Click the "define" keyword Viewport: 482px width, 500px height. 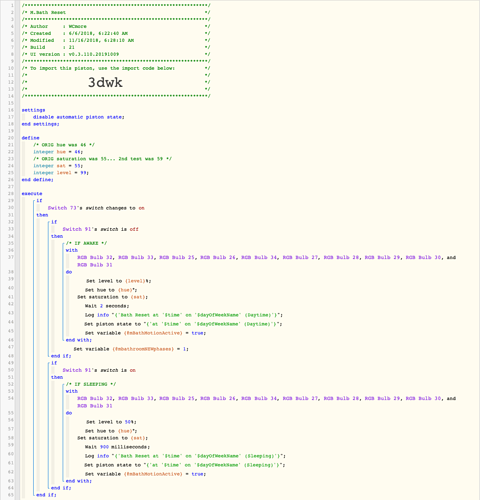click(x=30, y=138)
